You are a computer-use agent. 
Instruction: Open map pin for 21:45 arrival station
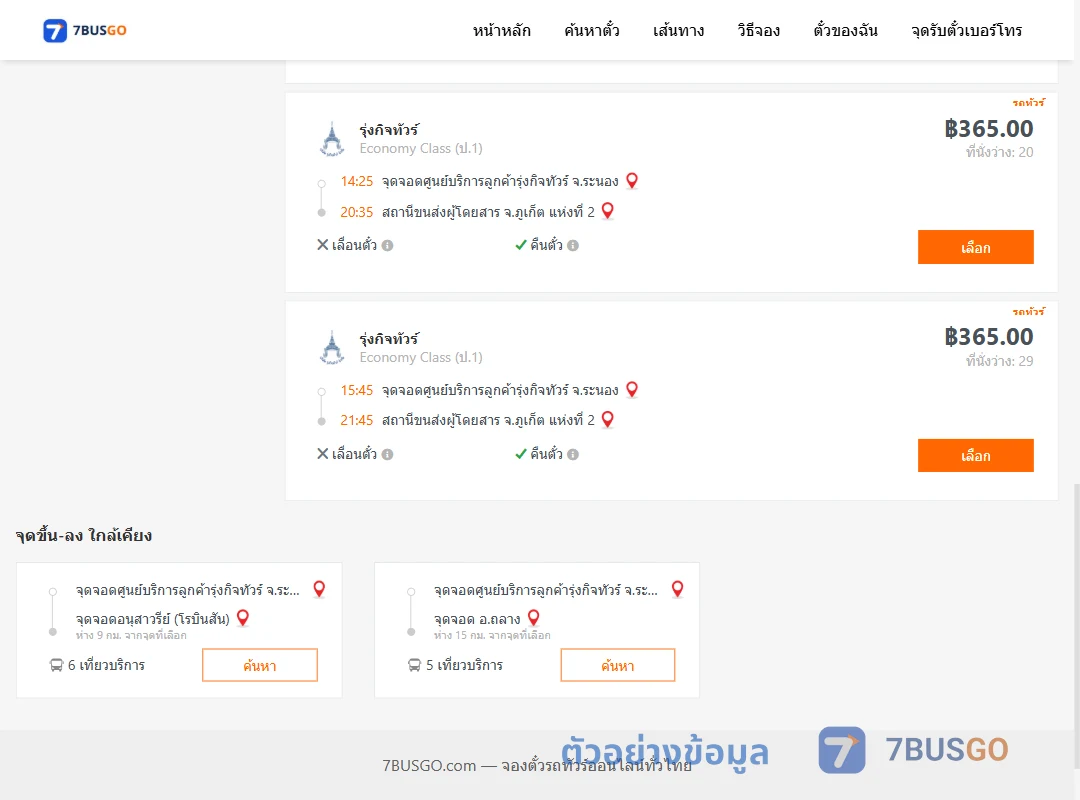608,419
